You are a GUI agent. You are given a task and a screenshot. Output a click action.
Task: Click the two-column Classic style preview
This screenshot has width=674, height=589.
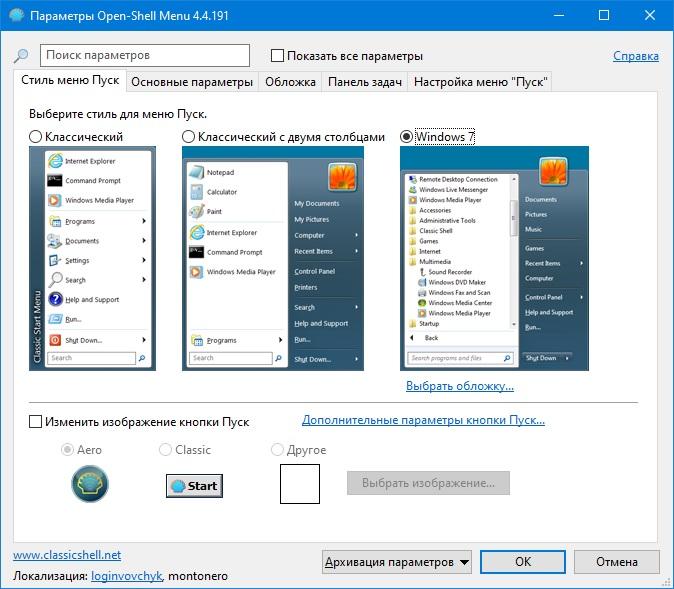(273, 258)
